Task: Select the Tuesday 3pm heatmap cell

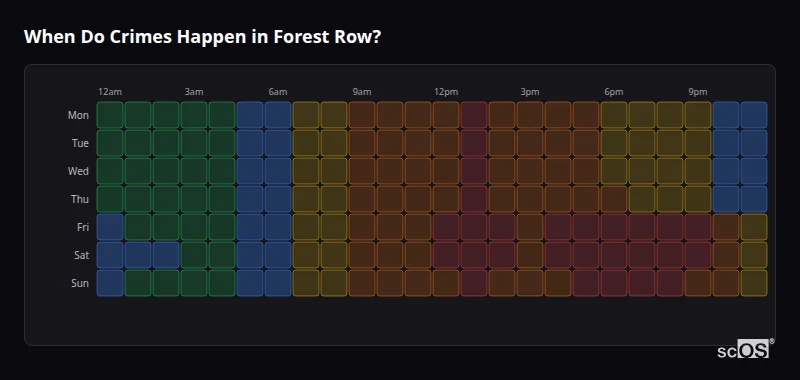Action: click(x=530, y=143)
